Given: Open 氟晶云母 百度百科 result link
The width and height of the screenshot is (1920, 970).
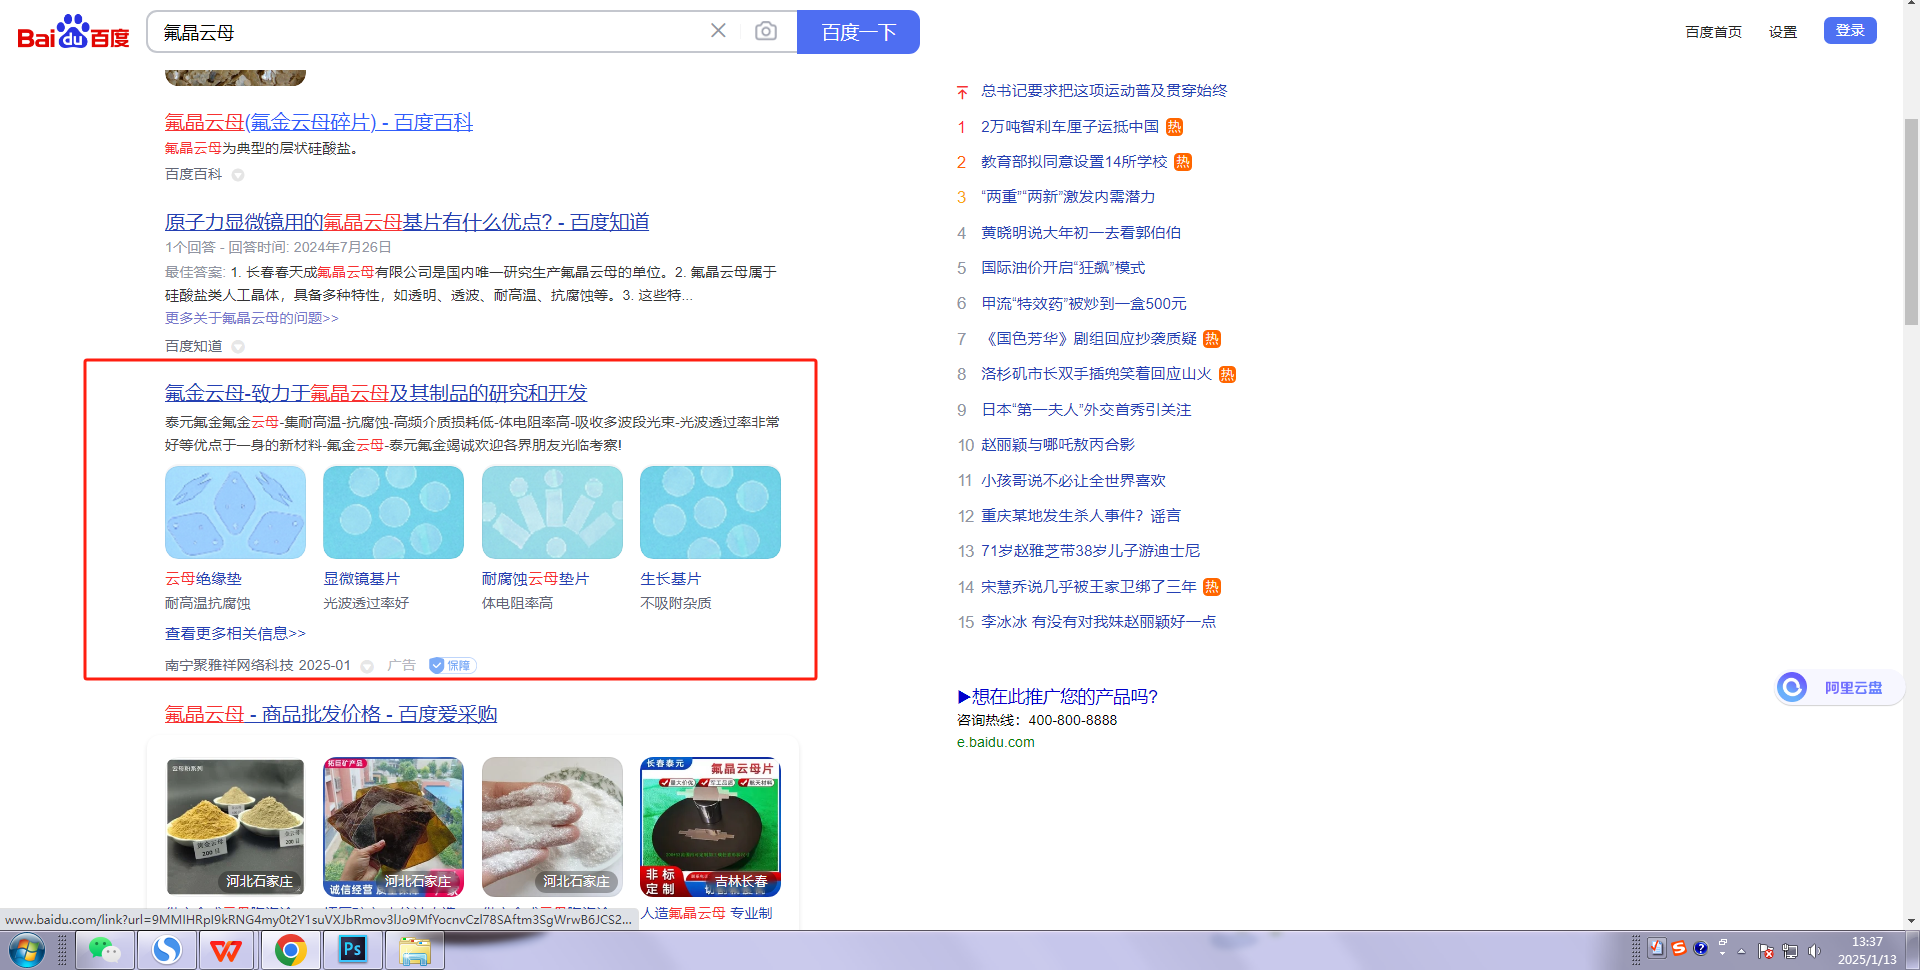Looking at the screenshot, I should point(319,122).
